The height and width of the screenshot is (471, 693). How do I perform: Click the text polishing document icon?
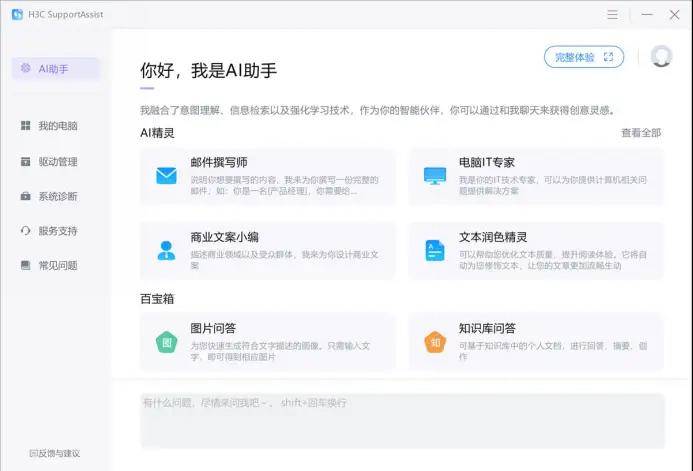(434, 250)
